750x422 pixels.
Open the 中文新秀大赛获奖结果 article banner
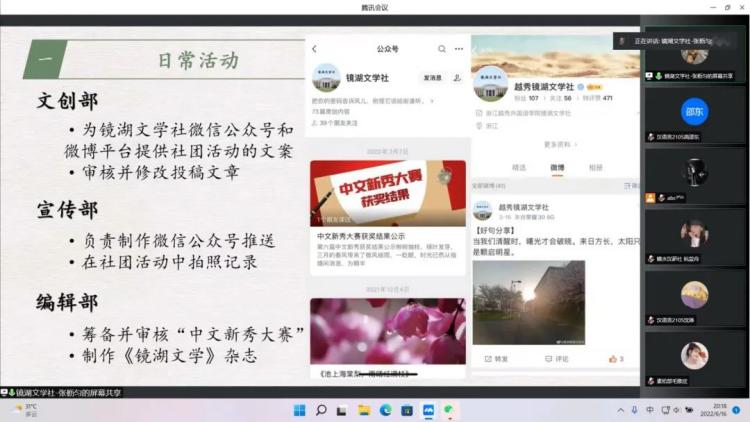(x=388, y=193)
